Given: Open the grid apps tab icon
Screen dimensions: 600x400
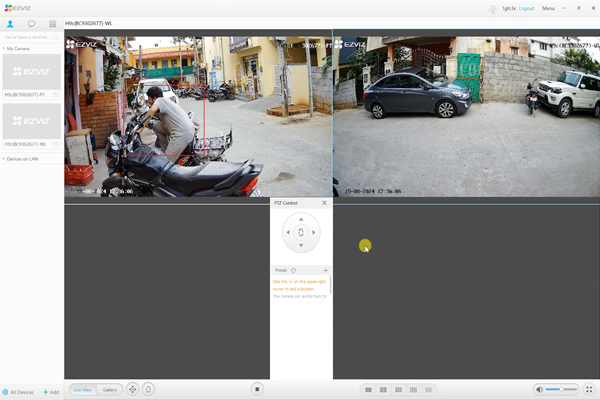Looking at the screenshot, I should coord(52,22).
